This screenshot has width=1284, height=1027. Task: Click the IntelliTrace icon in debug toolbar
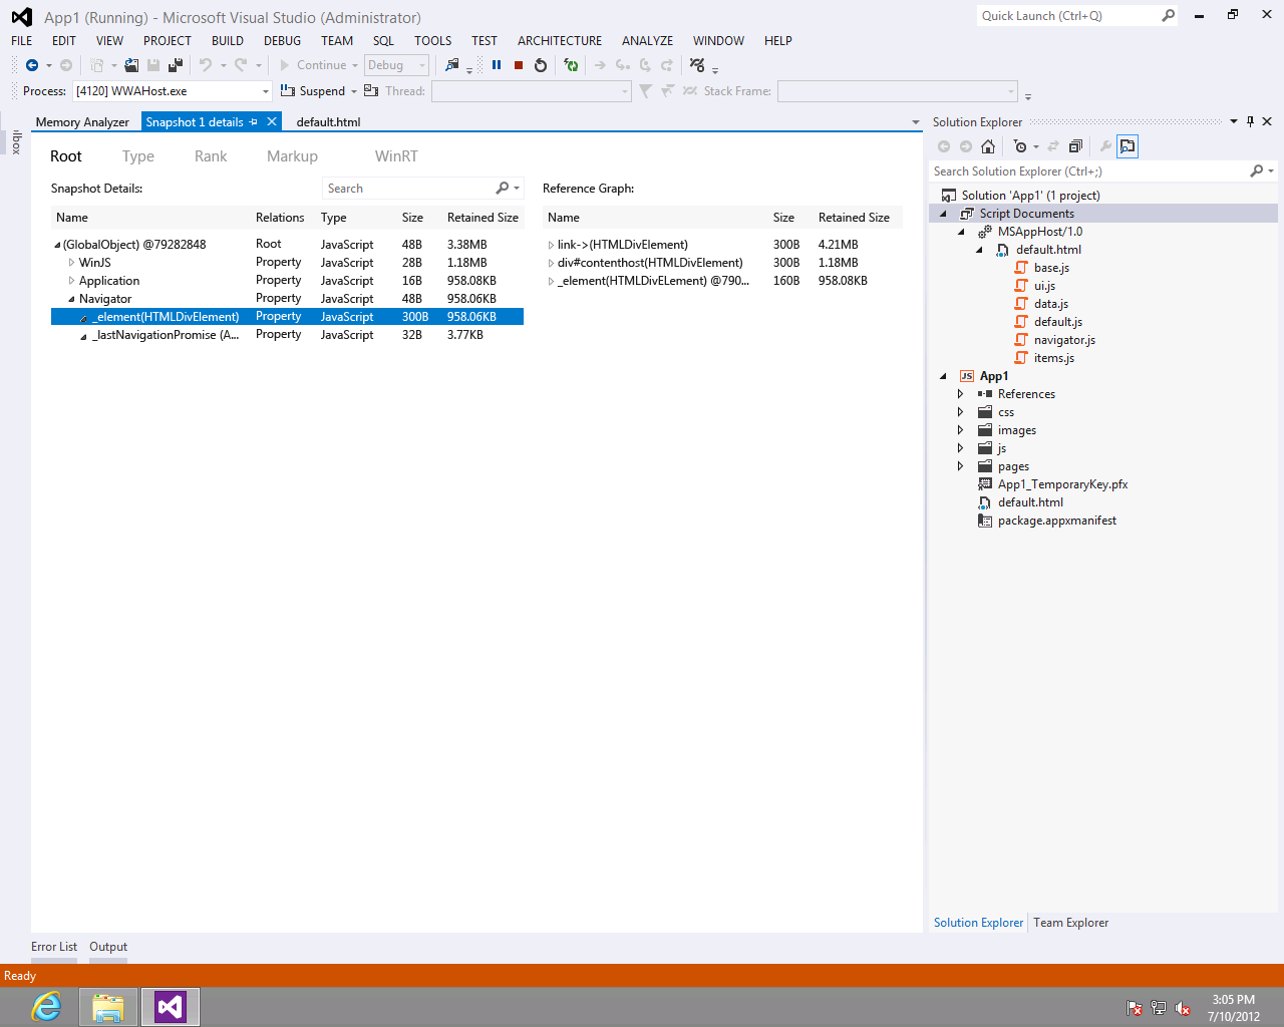pyautogui.click(x=697, y=65)
